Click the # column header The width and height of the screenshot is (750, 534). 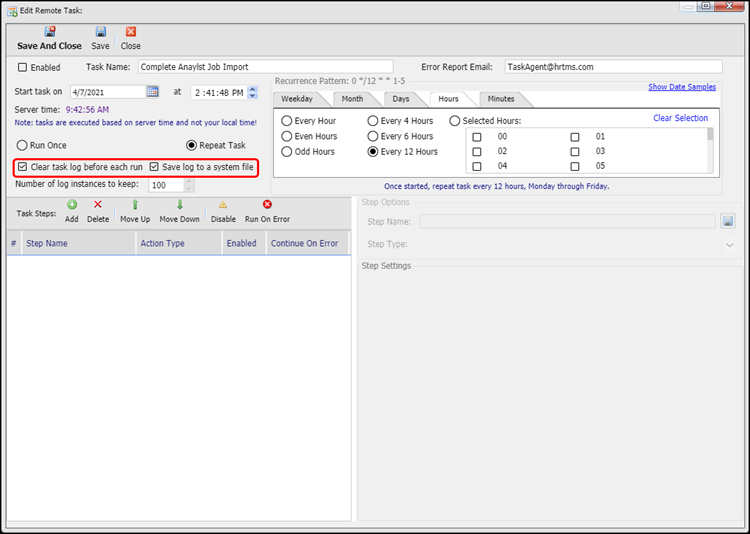click(x=13, y=243)
